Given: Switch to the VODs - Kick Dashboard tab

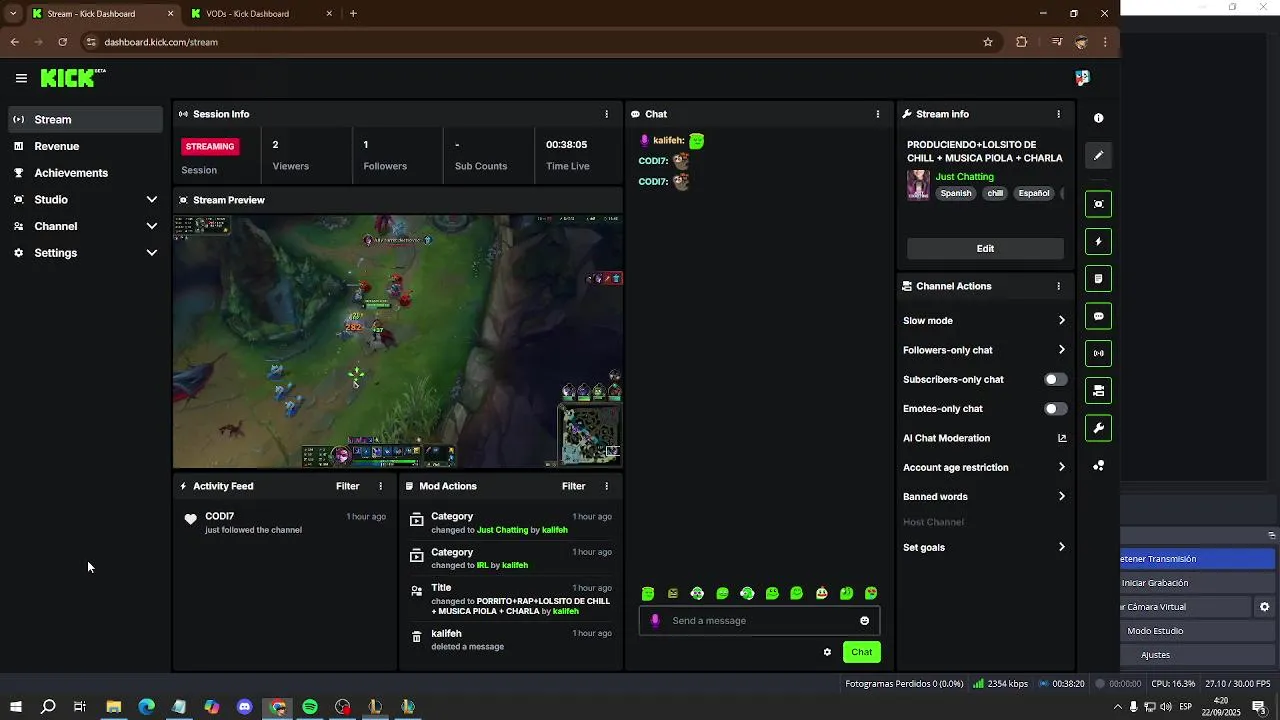Looking at the screenshot, I should pos(262,14).
